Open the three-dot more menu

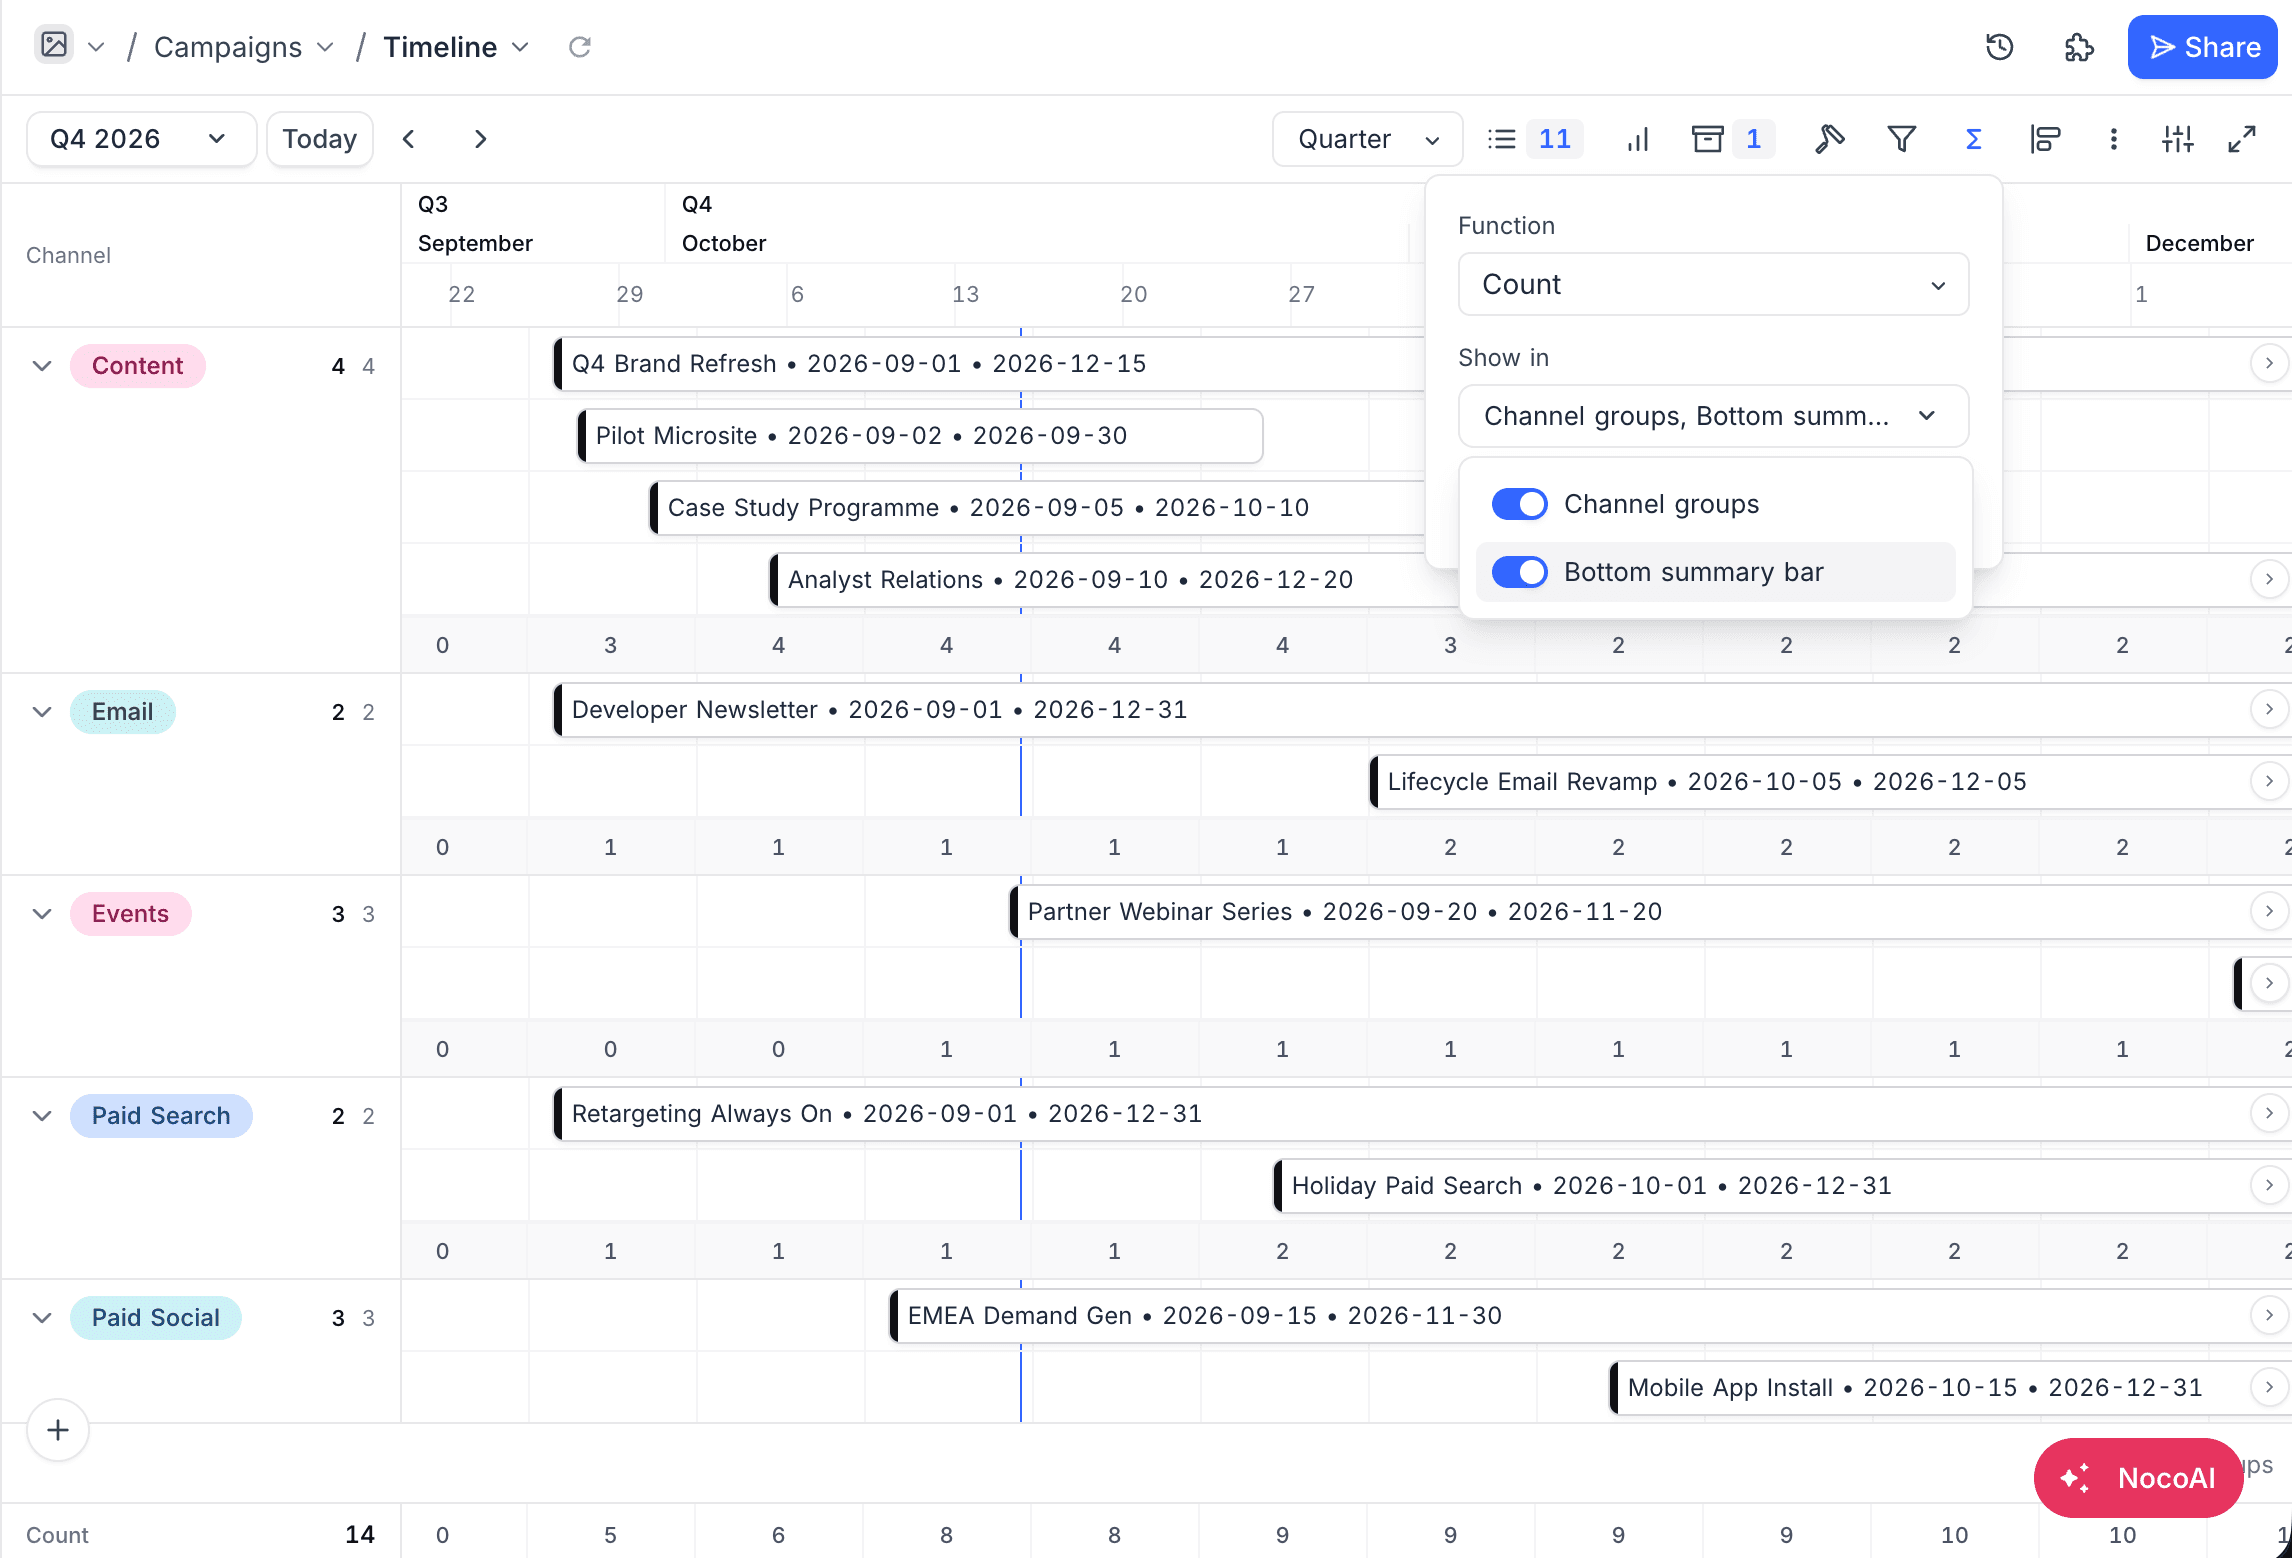(x=2113, y=139)
